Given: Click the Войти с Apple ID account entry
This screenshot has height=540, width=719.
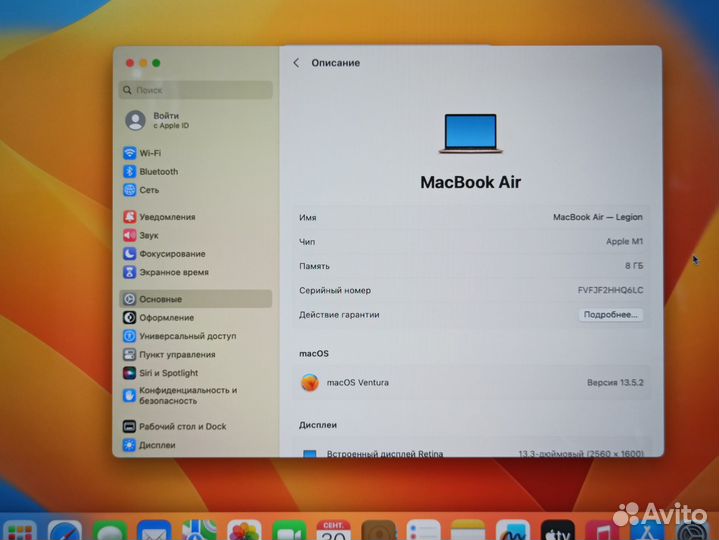Looking at the screenshot, I should coord(157,120).
